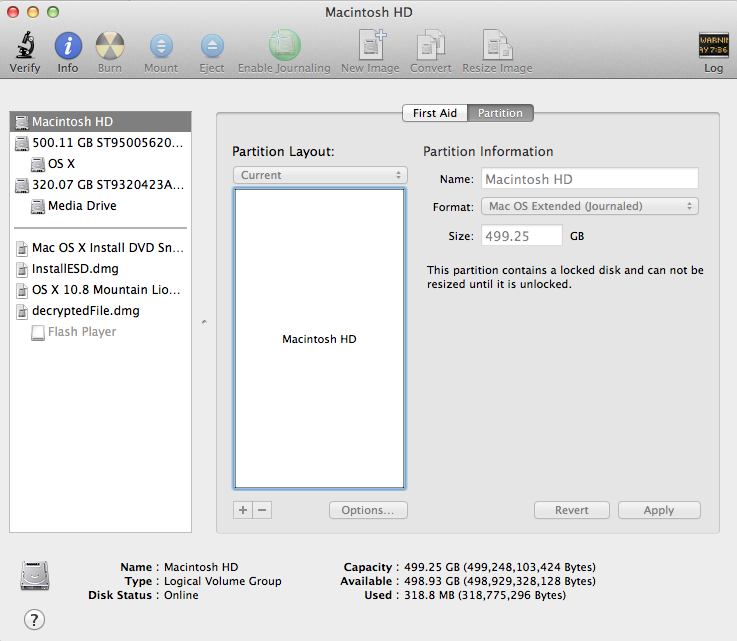Viewport: 737px width, 641px height.
Task: Select Macintosh HD in the sidebar
Action: click(x=100, y=122)
